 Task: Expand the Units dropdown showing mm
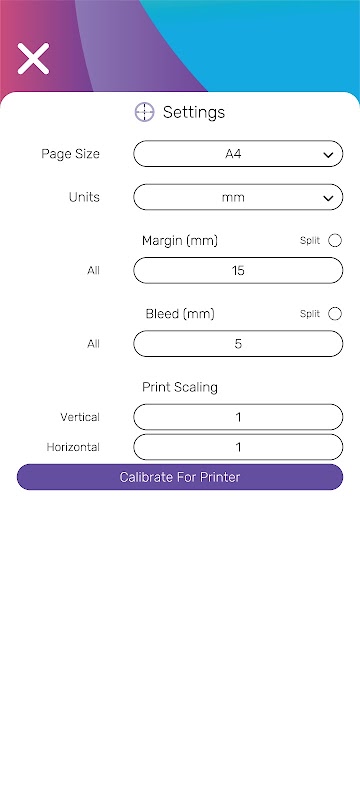238,197
